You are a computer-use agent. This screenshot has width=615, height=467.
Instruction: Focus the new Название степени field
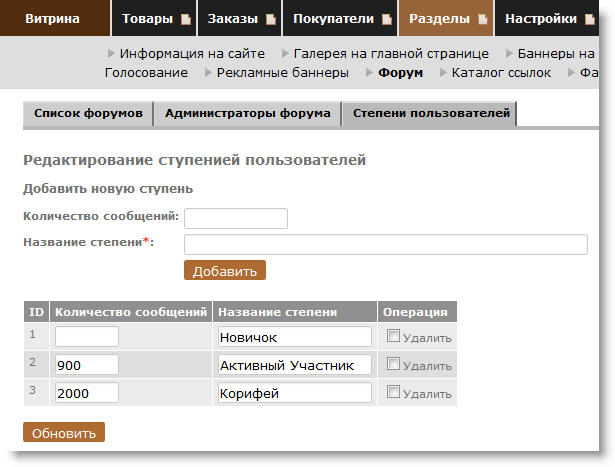pyautogui.click(x=386, y=245)
